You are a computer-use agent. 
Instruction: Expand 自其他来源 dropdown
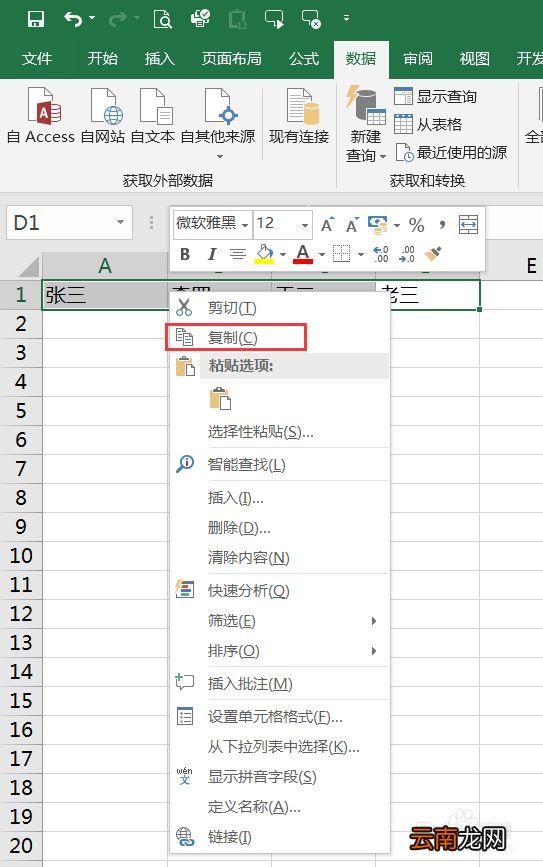coord(219,157)
